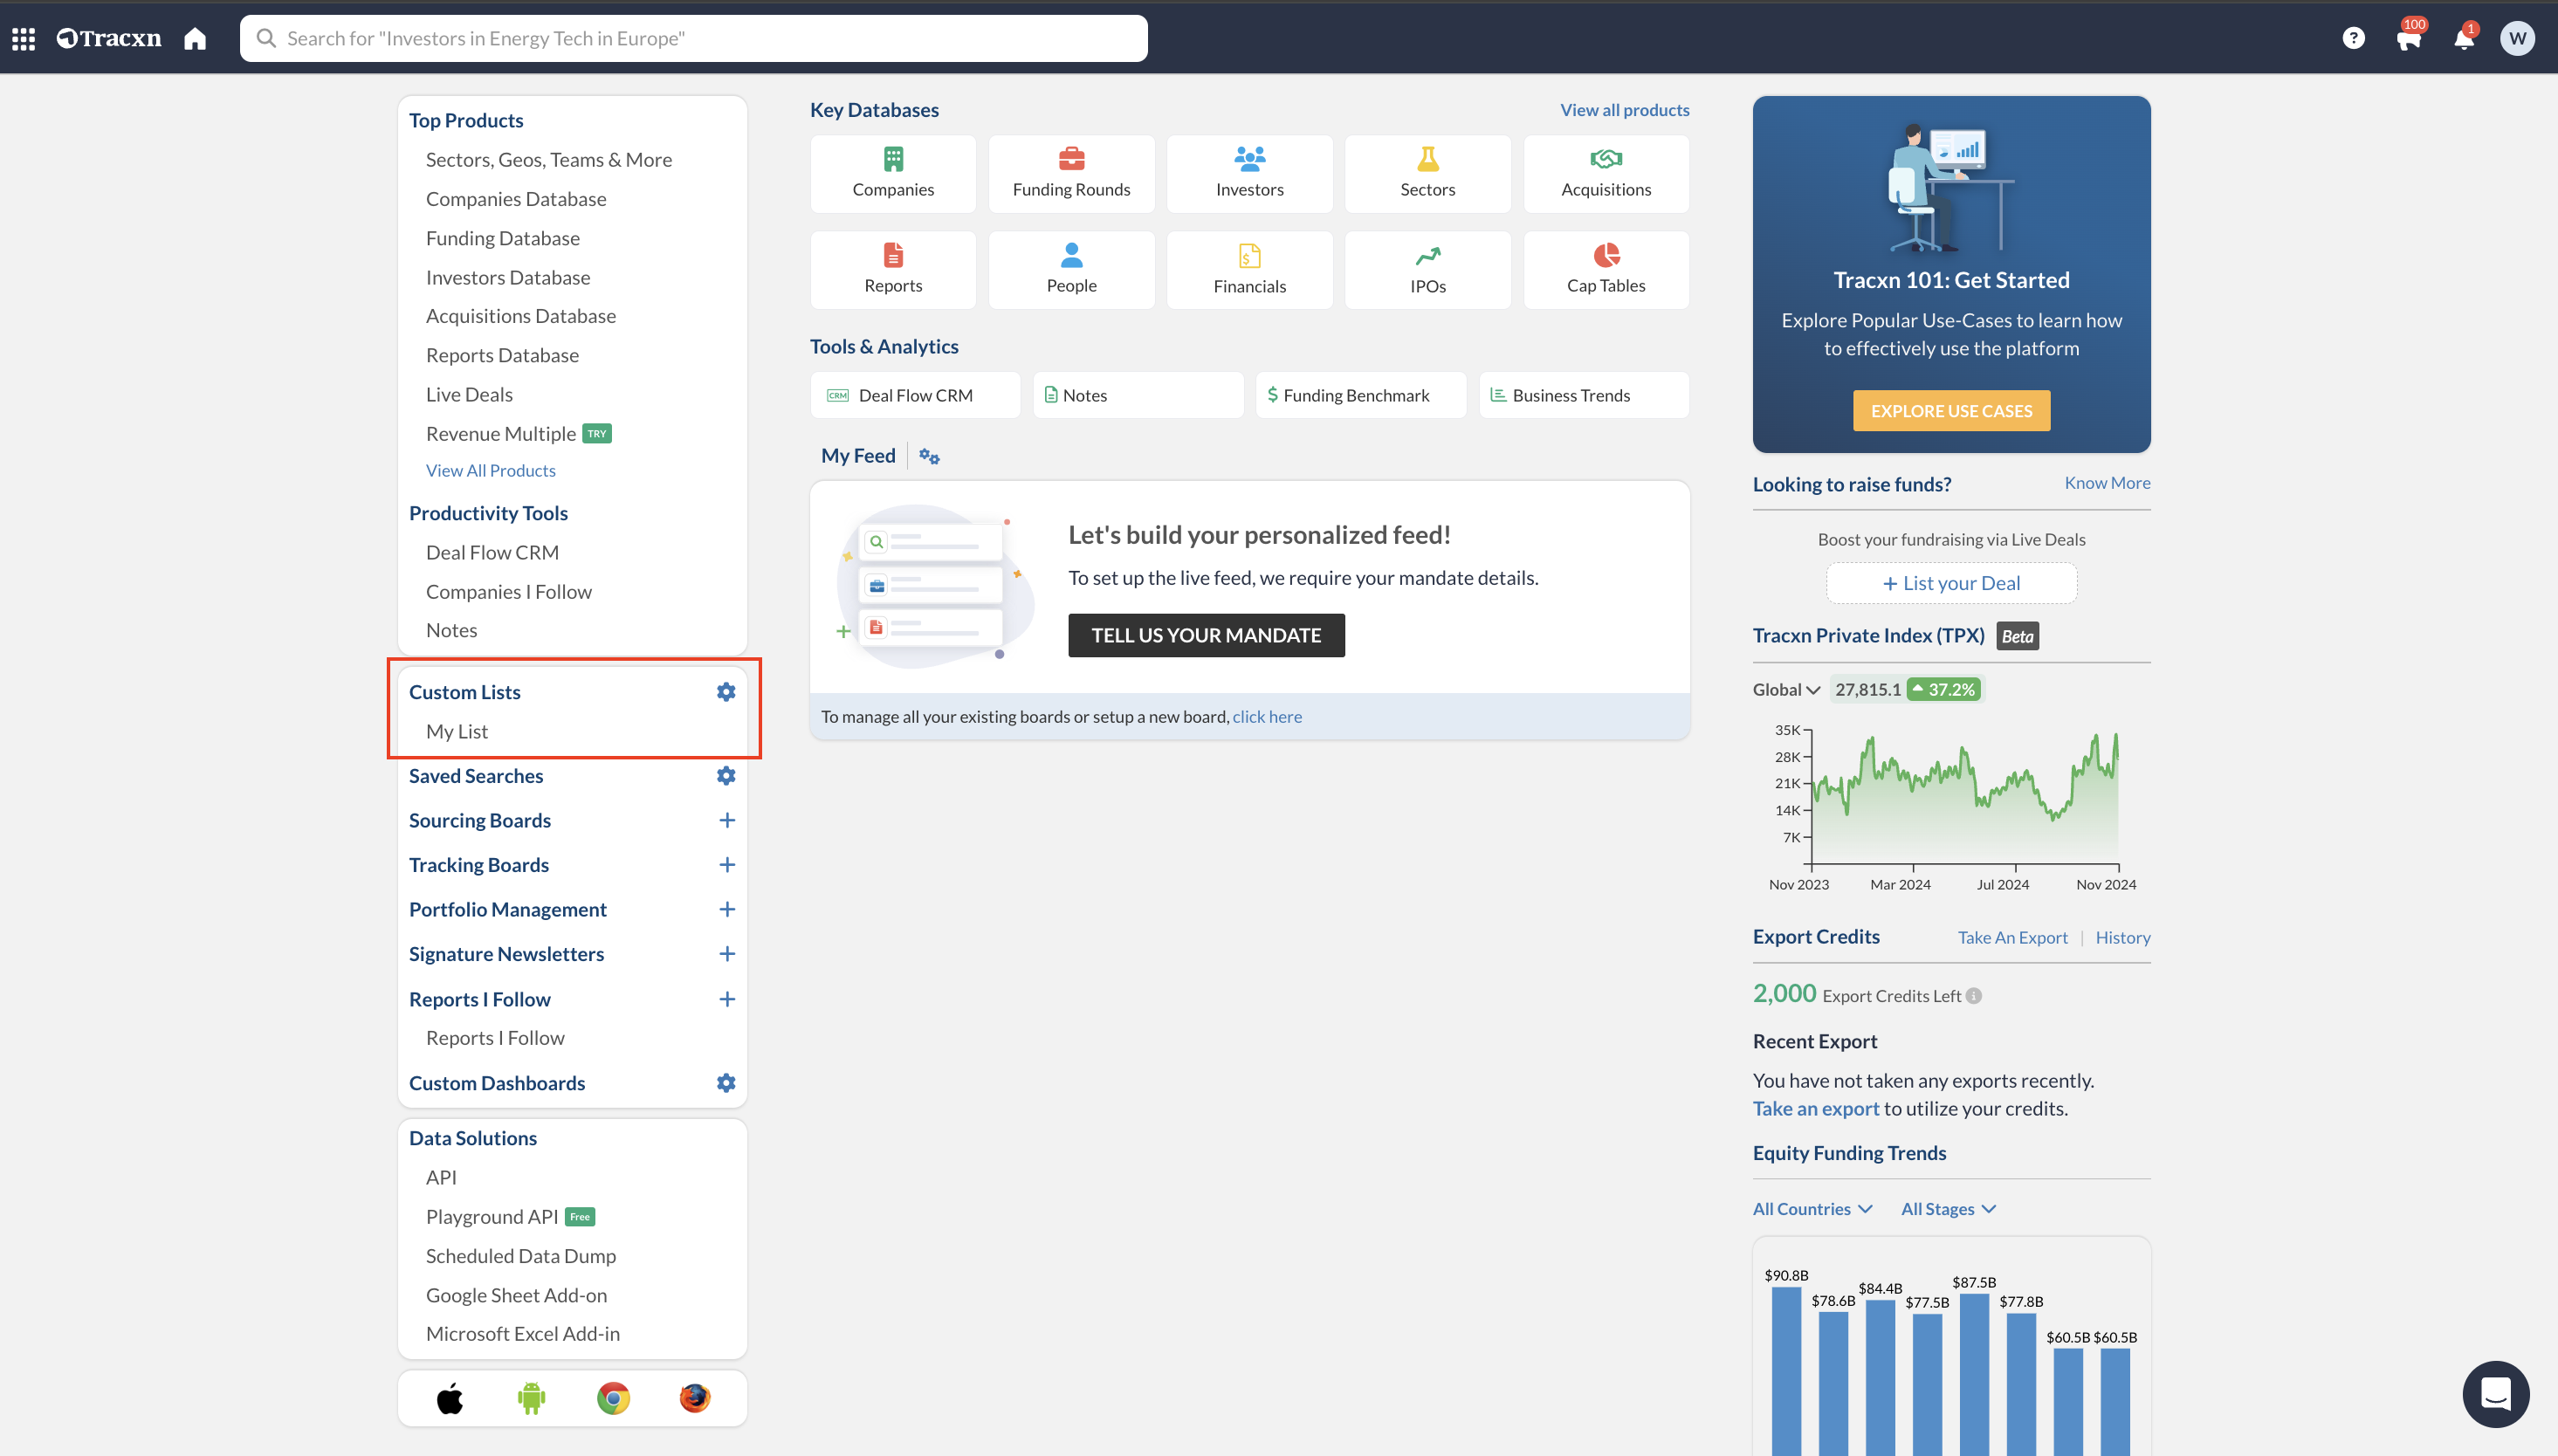2558x1456 pixels.
Task: Click the Explore Use Cases button
Action: [1950, 411]
